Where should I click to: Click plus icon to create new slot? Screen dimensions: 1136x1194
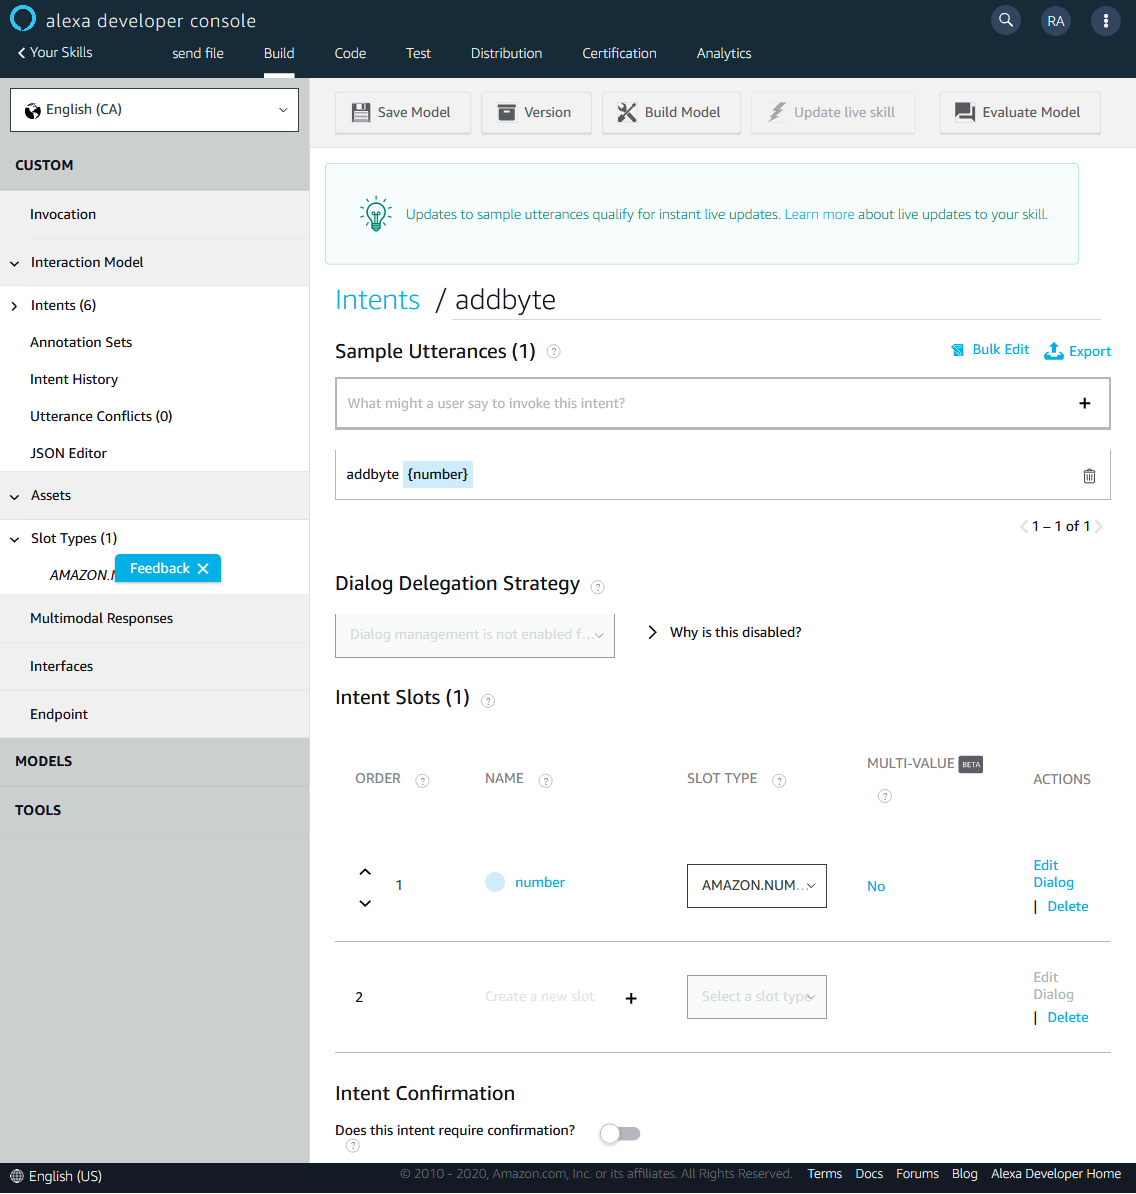(631, 998)
